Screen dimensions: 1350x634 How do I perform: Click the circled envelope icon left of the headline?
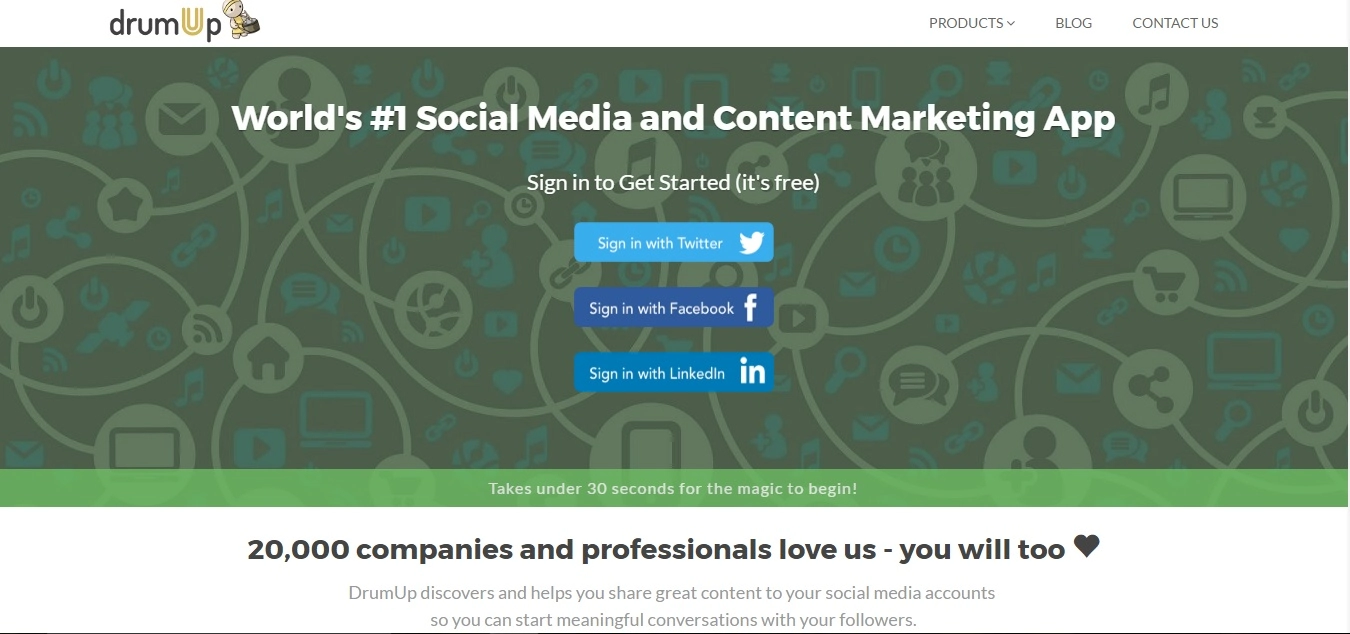(180, 119)
